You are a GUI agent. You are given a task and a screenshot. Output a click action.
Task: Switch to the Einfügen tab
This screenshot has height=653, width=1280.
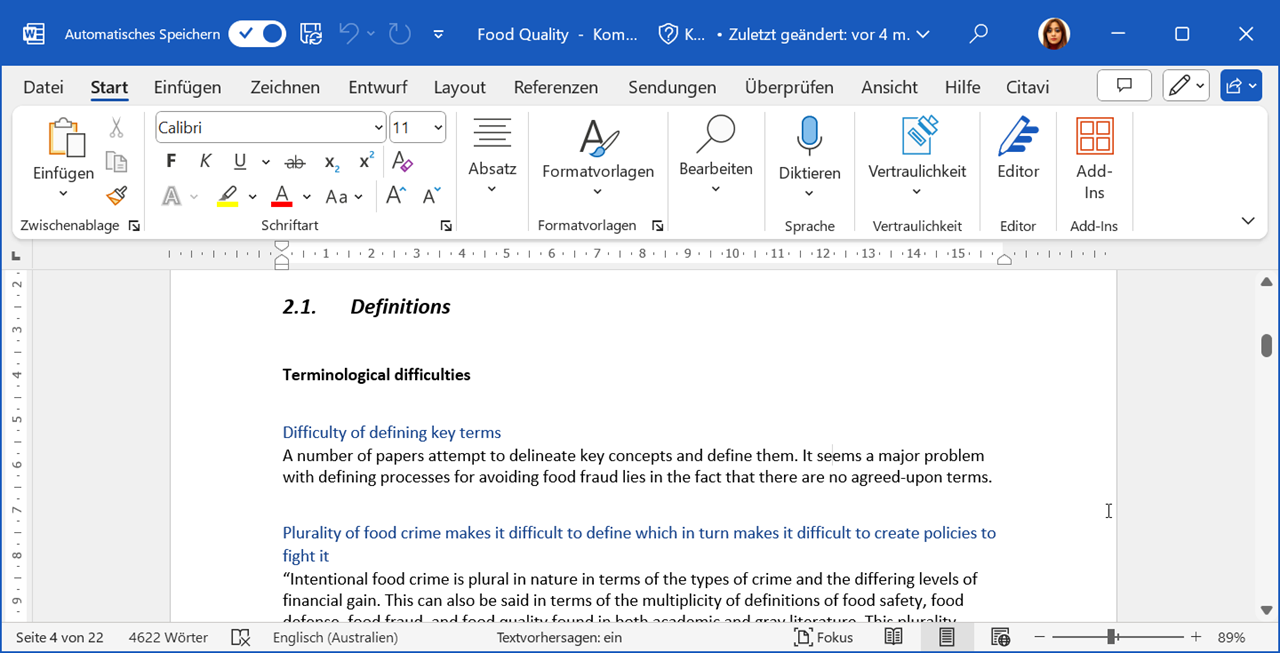pyautogui.click(x=187, y=87)
